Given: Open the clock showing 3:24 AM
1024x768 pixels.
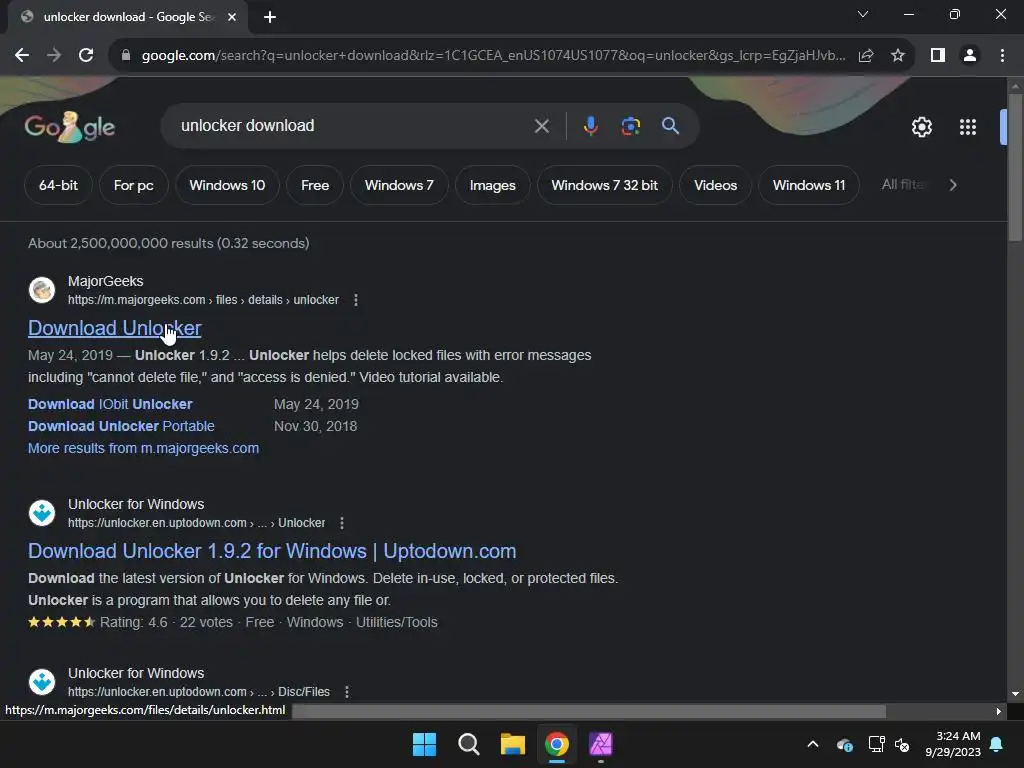Looking at the screenshot, I should pos(953,744).
